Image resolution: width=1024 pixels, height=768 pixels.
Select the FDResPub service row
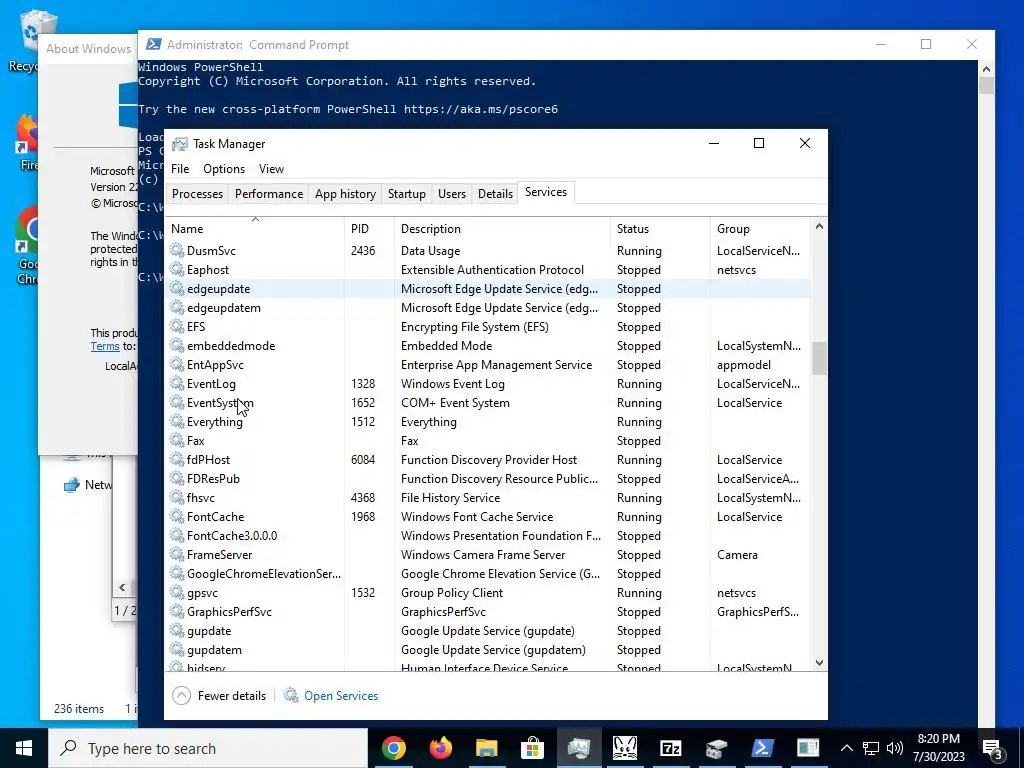coord(488,478)
